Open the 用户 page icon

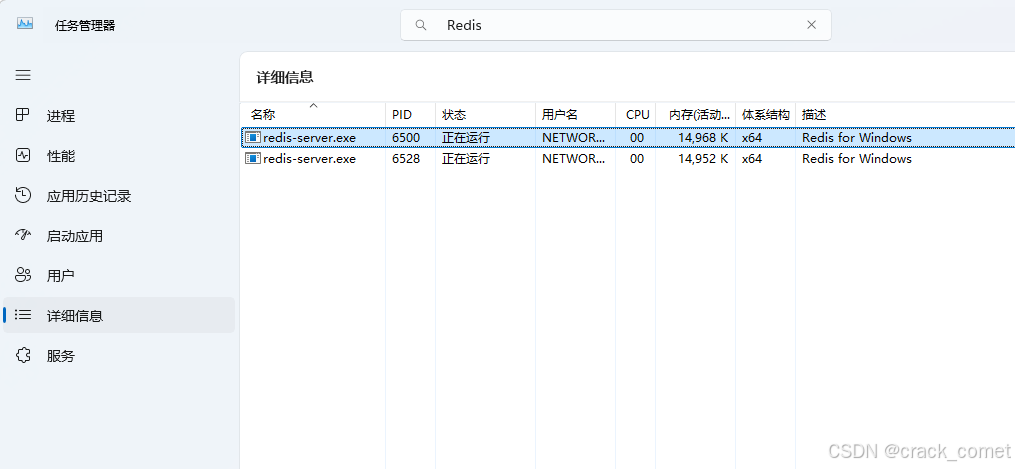pos(23,276)
